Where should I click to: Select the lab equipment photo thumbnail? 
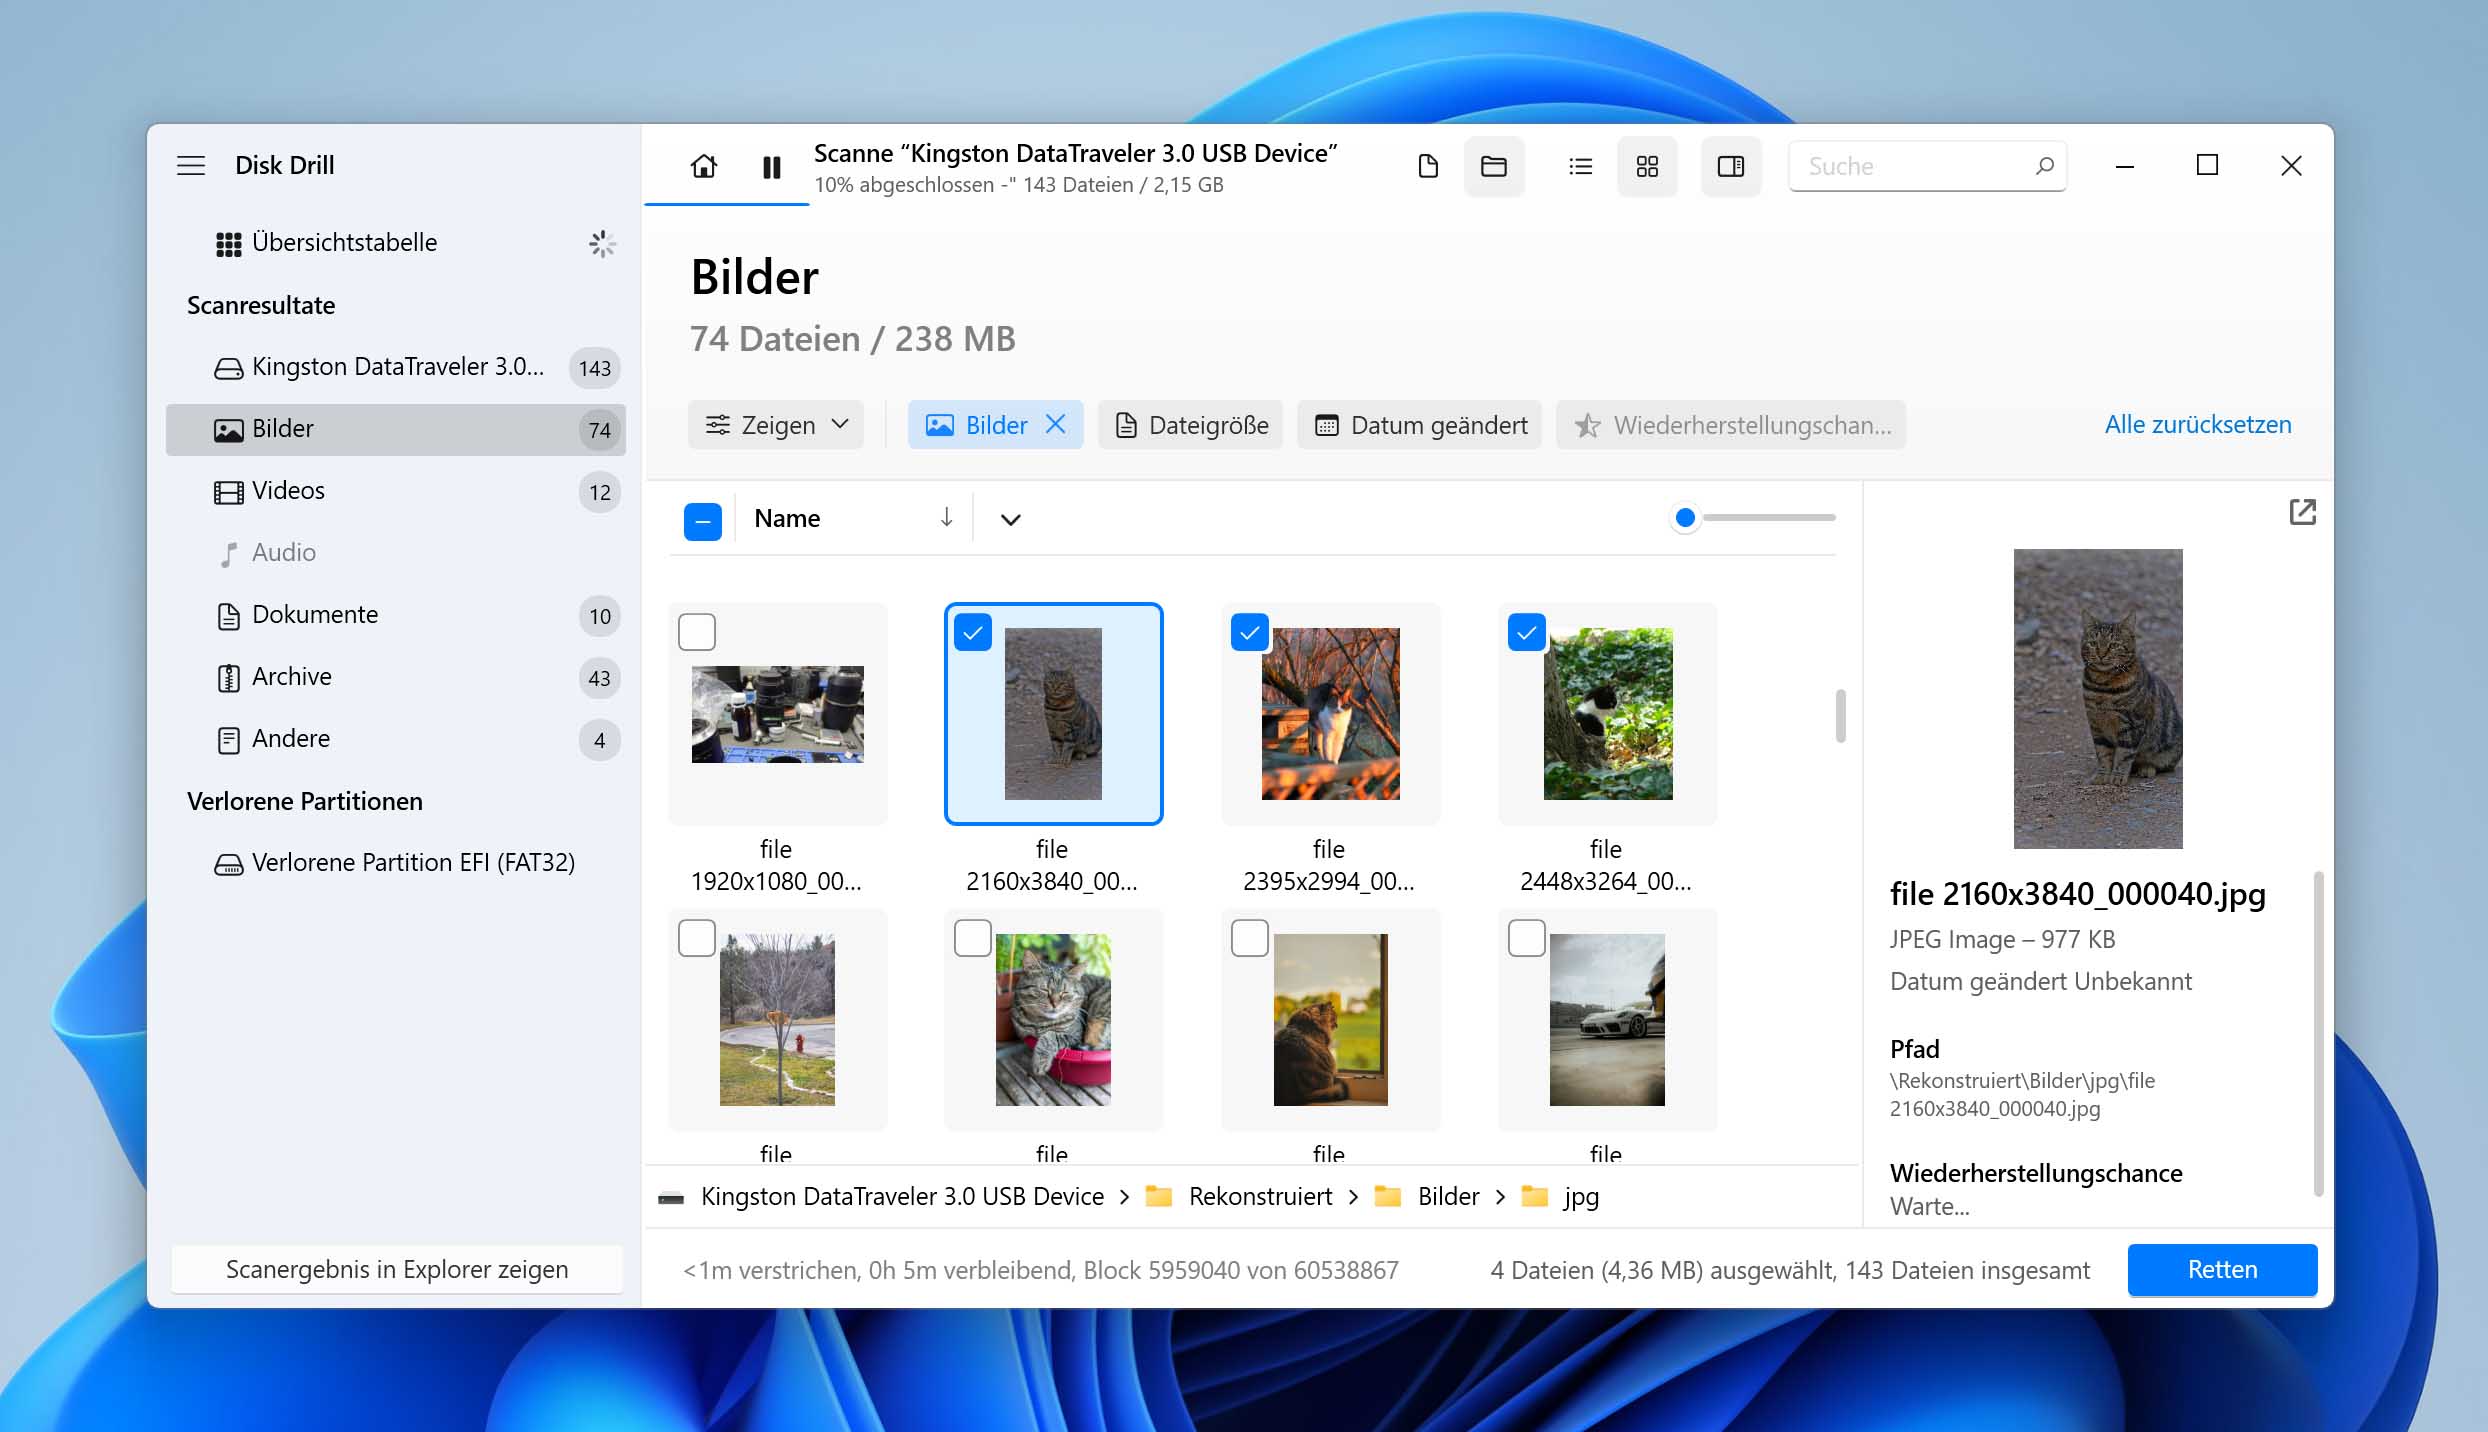pyautogui.click(x=777, y=714)
